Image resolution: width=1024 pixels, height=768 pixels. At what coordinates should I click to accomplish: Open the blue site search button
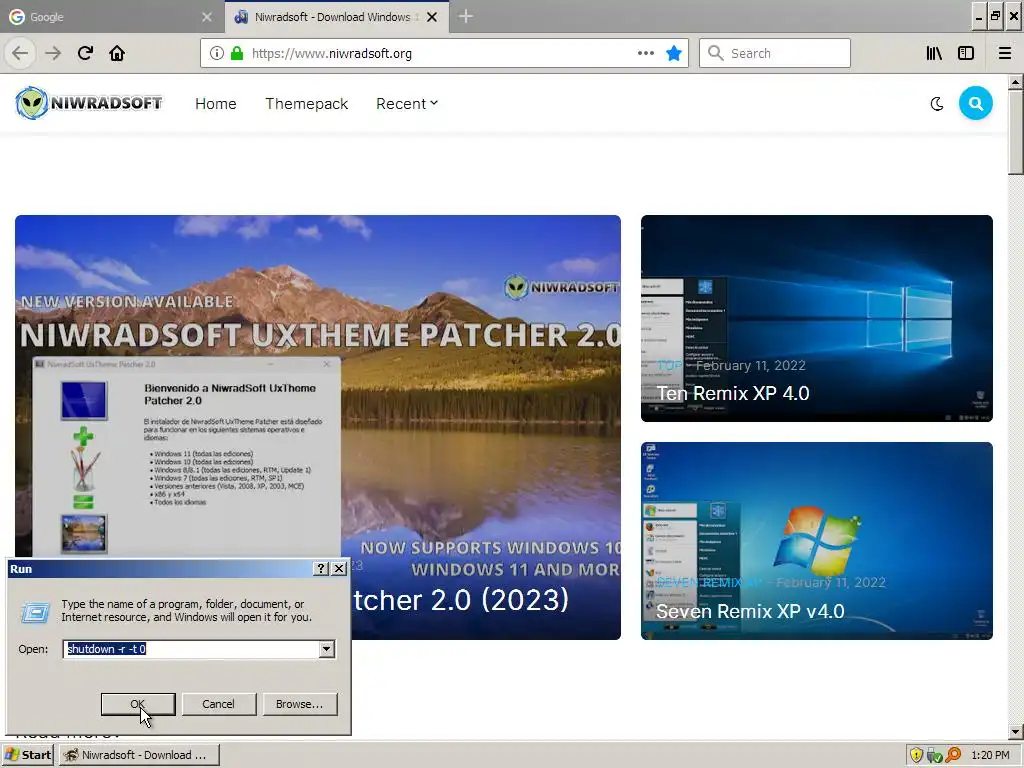pyautogui.click(x=976, y=103)
